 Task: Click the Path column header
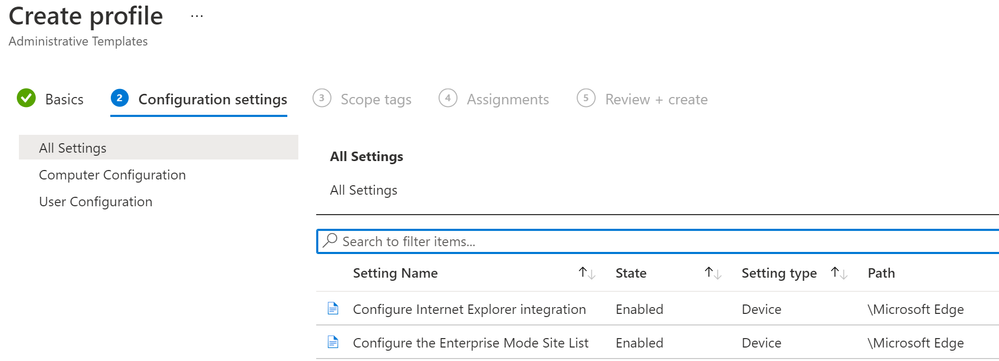pyautogui.click(x=881, y=273)
